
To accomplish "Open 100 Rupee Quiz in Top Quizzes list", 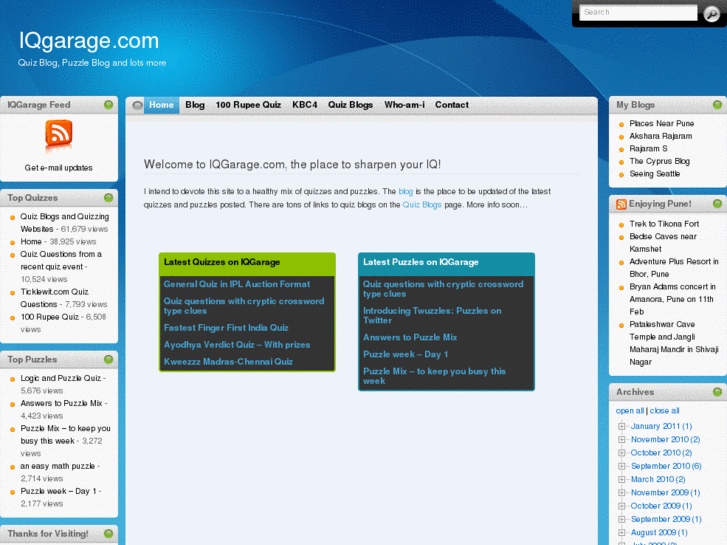I will point(50,317).
